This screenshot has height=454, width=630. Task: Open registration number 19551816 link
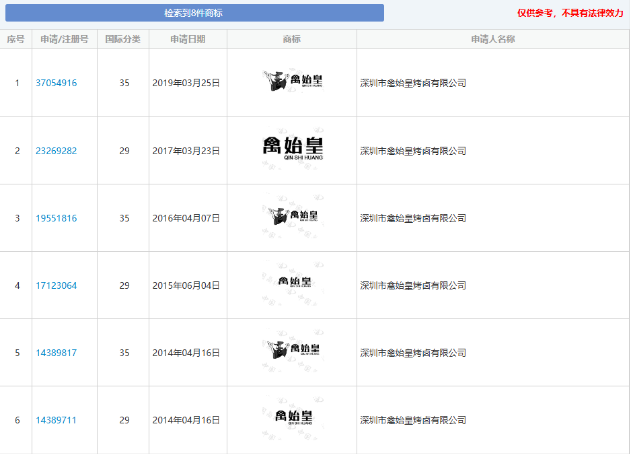click(x=56, y=218)
